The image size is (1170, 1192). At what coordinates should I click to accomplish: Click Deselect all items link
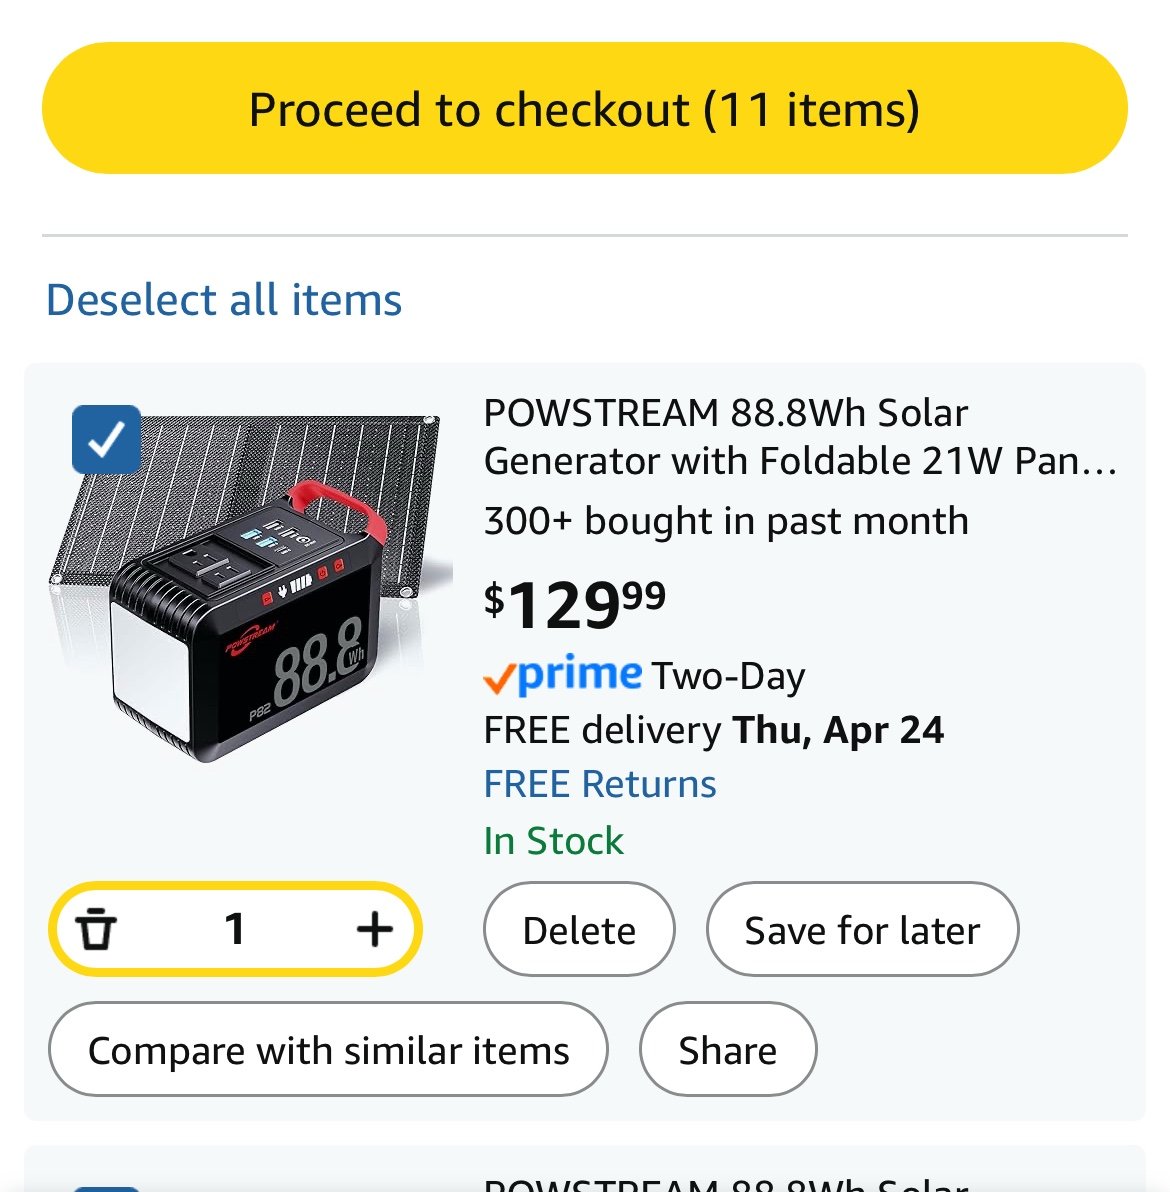click(x=224, y=299)
